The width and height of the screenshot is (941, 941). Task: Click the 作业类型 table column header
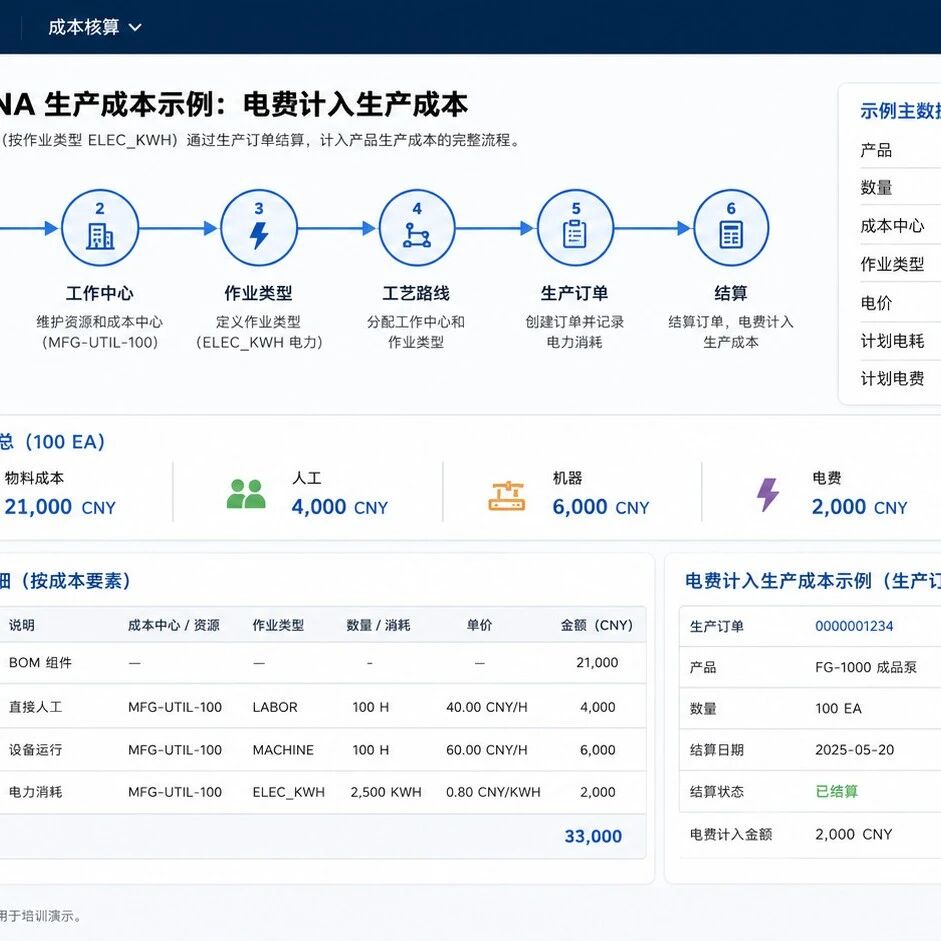(x=278, y=625)
